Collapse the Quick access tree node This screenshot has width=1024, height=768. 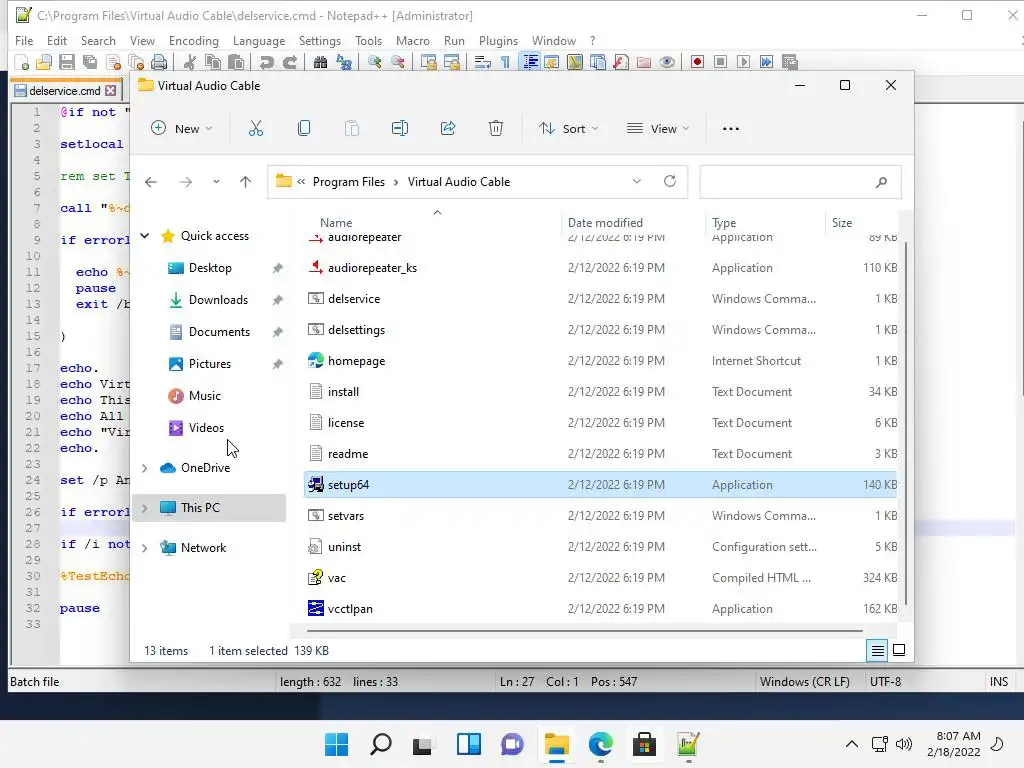coord(145,236)
